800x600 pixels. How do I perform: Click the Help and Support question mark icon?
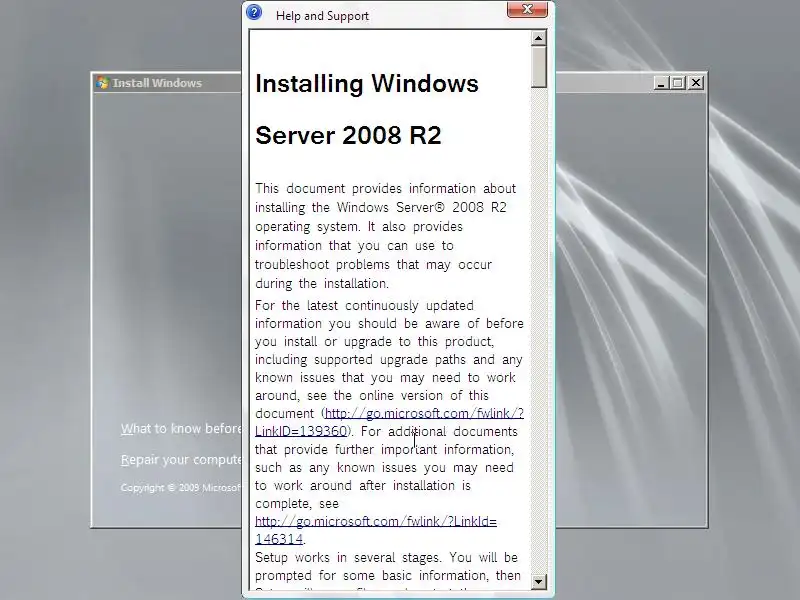coord(254,12)
